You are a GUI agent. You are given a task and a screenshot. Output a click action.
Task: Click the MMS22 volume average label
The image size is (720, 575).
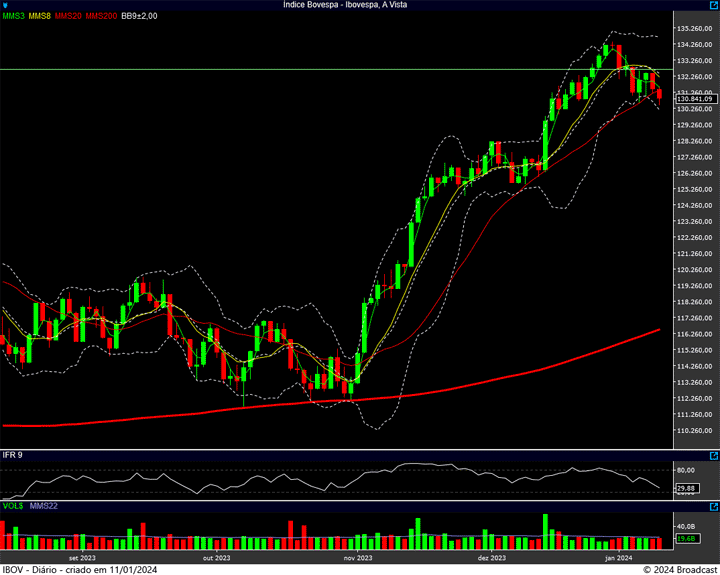click(45, 507)
